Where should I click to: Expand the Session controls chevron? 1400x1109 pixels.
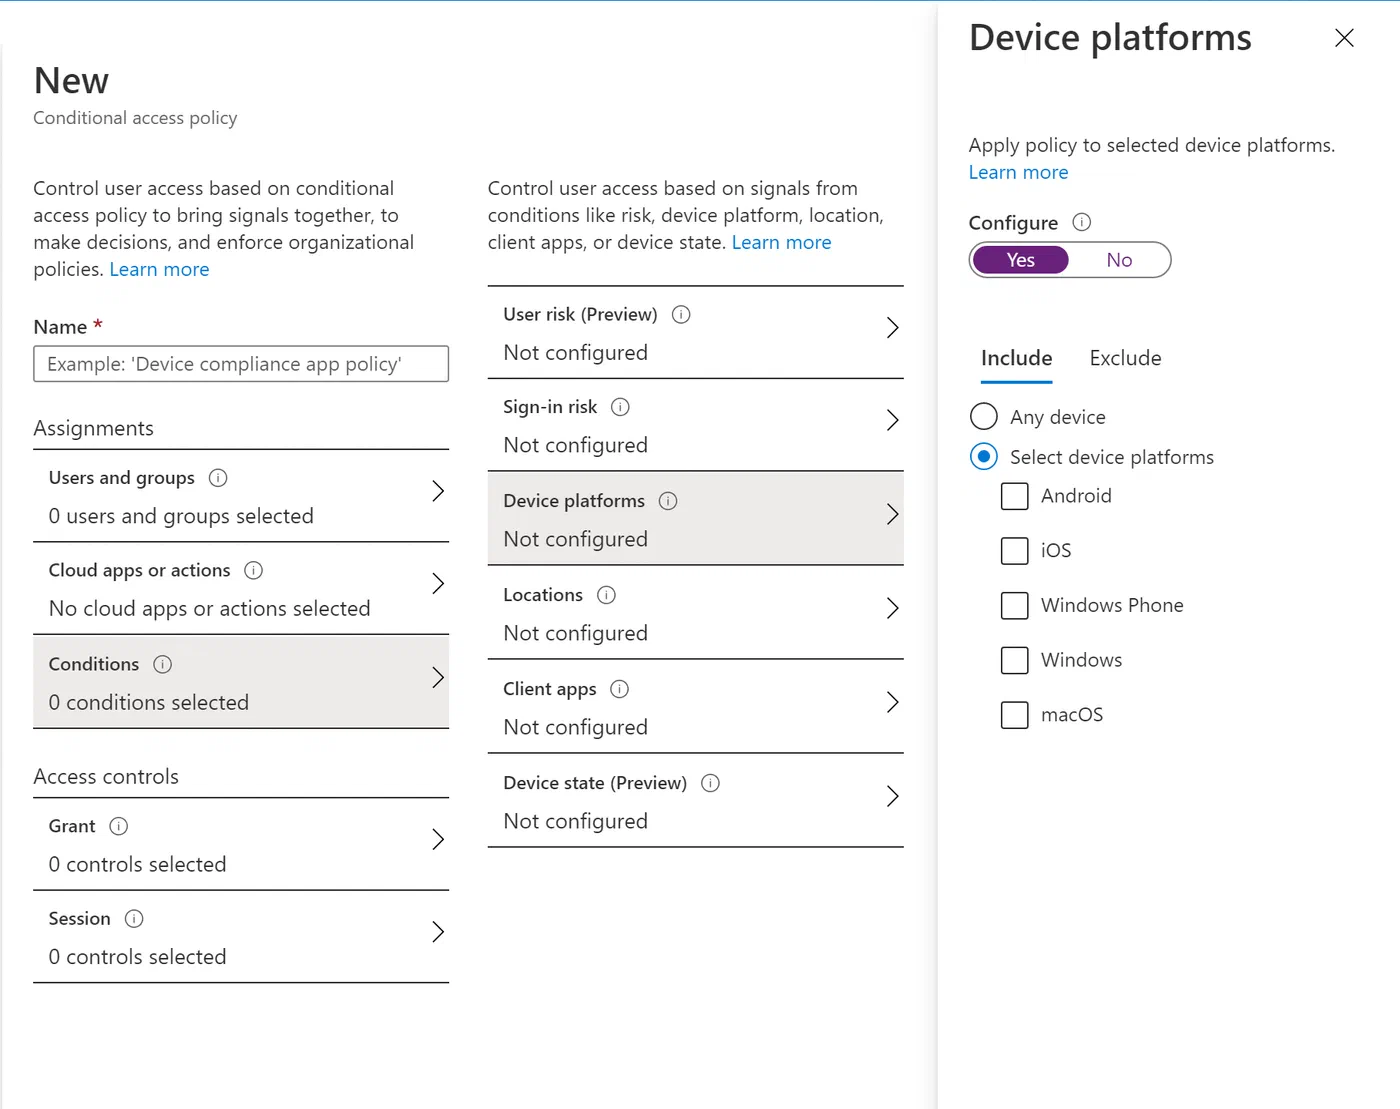438,932
